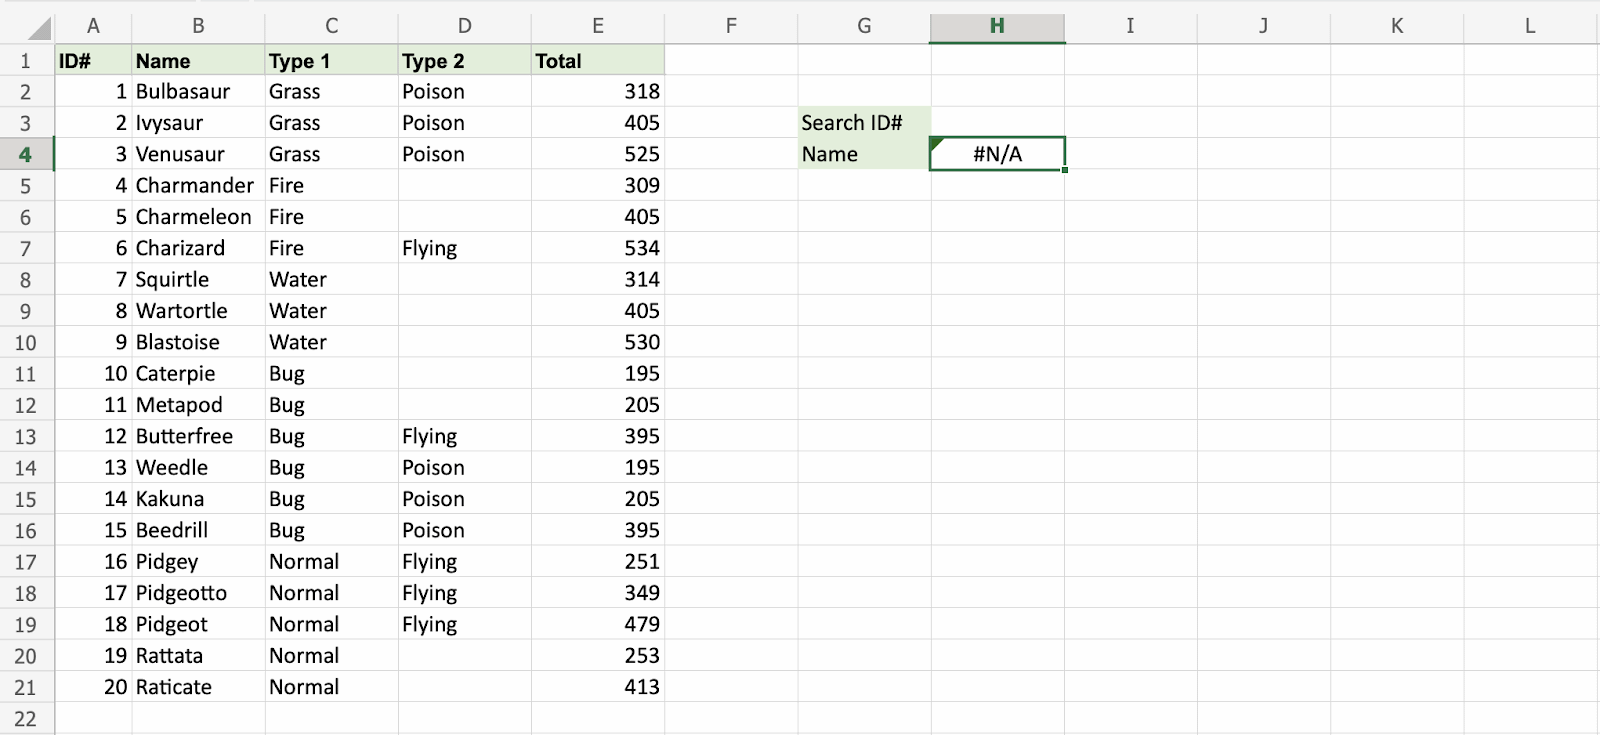Click the Raticate cell
The width and height of the screenshot is (1600, 735).
(198, 687)
